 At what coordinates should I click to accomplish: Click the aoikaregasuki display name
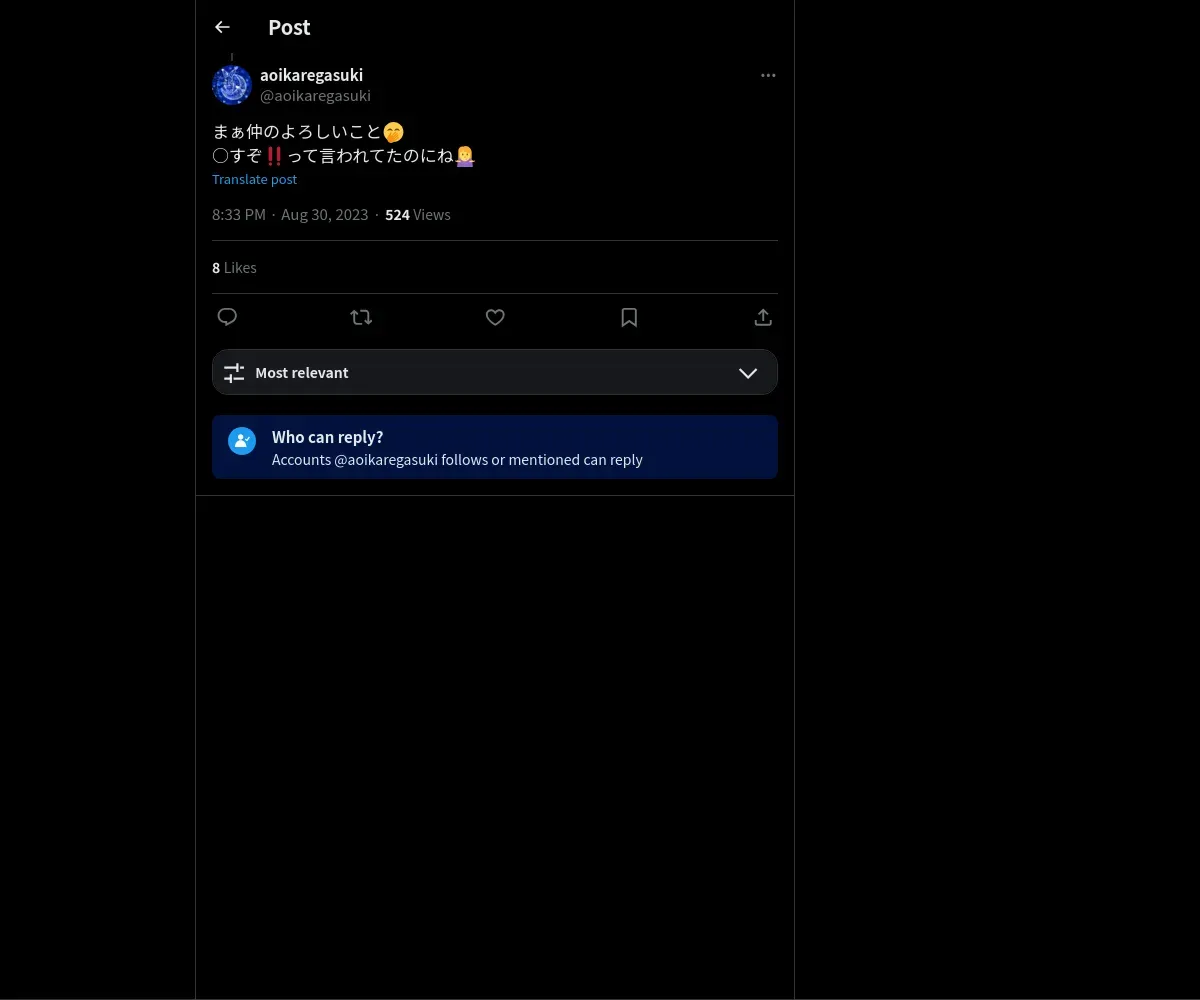point(311,75)
